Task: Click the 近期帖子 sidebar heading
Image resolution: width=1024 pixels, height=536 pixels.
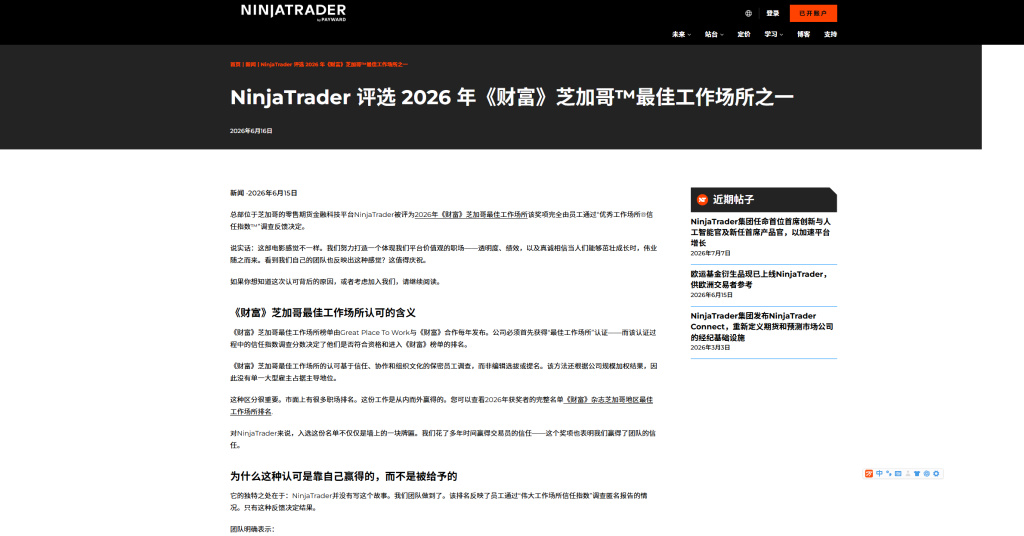Action: (x=733, y=200)
